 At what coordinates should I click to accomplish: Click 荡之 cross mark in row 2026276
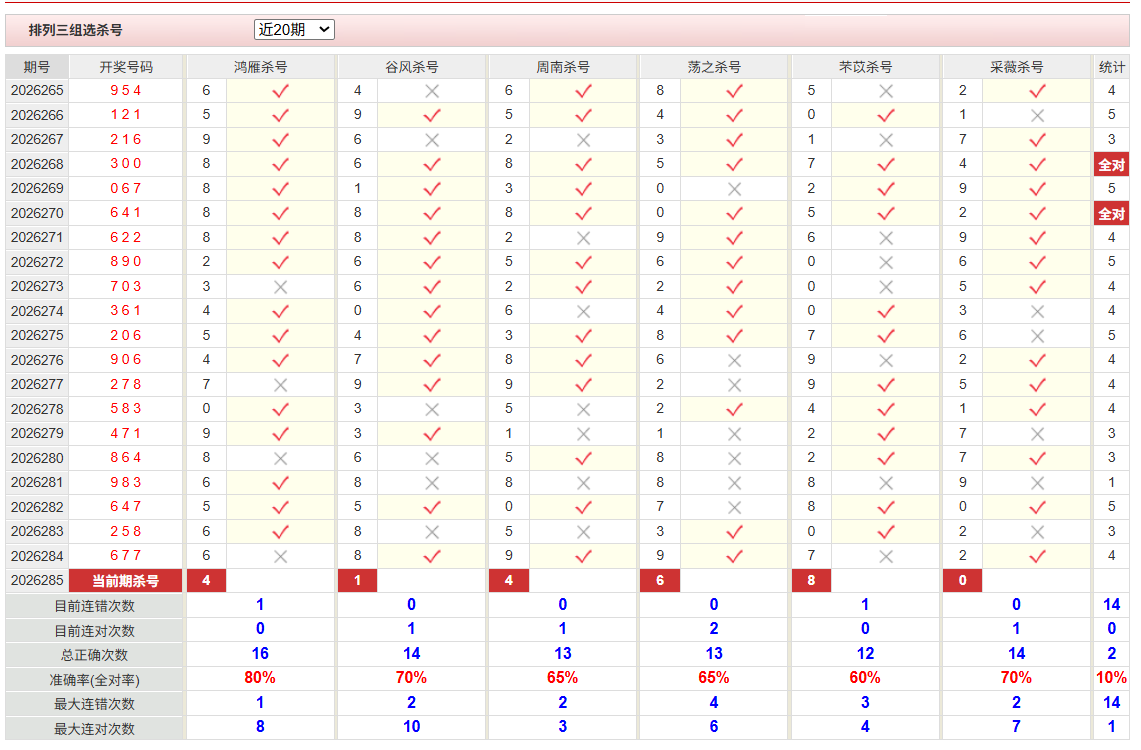pos(734,360)
